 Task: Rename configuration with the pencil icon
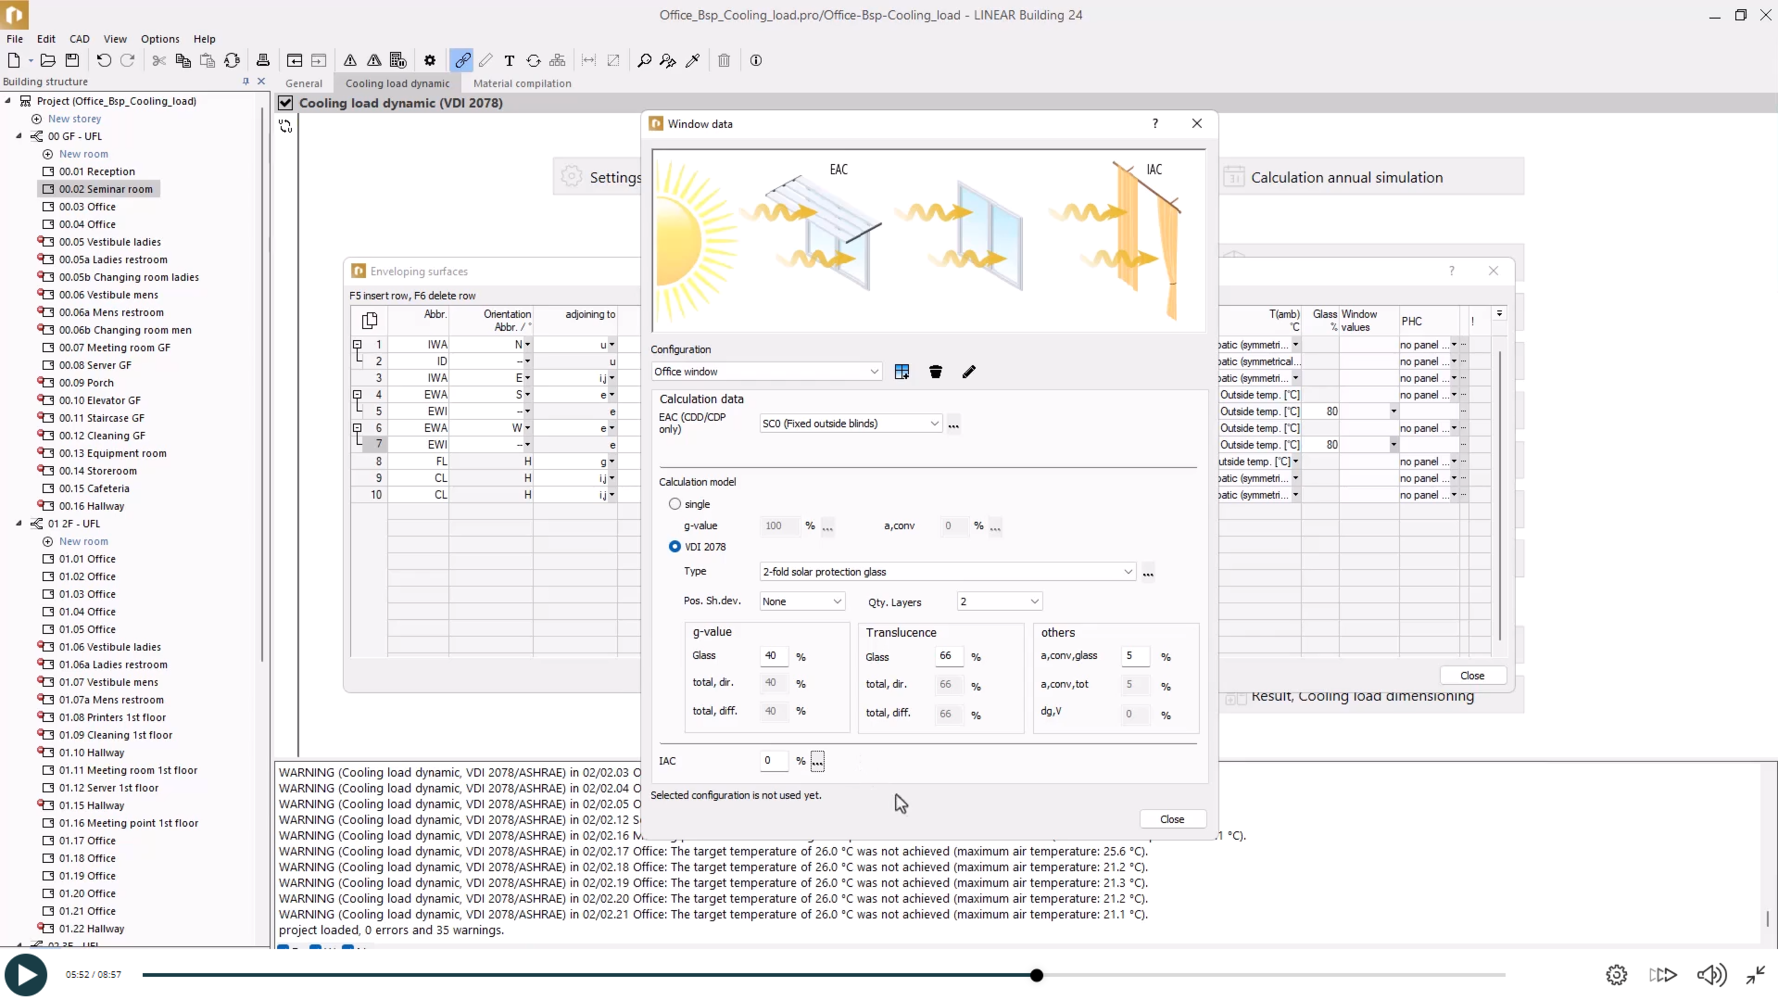[968, 372]
